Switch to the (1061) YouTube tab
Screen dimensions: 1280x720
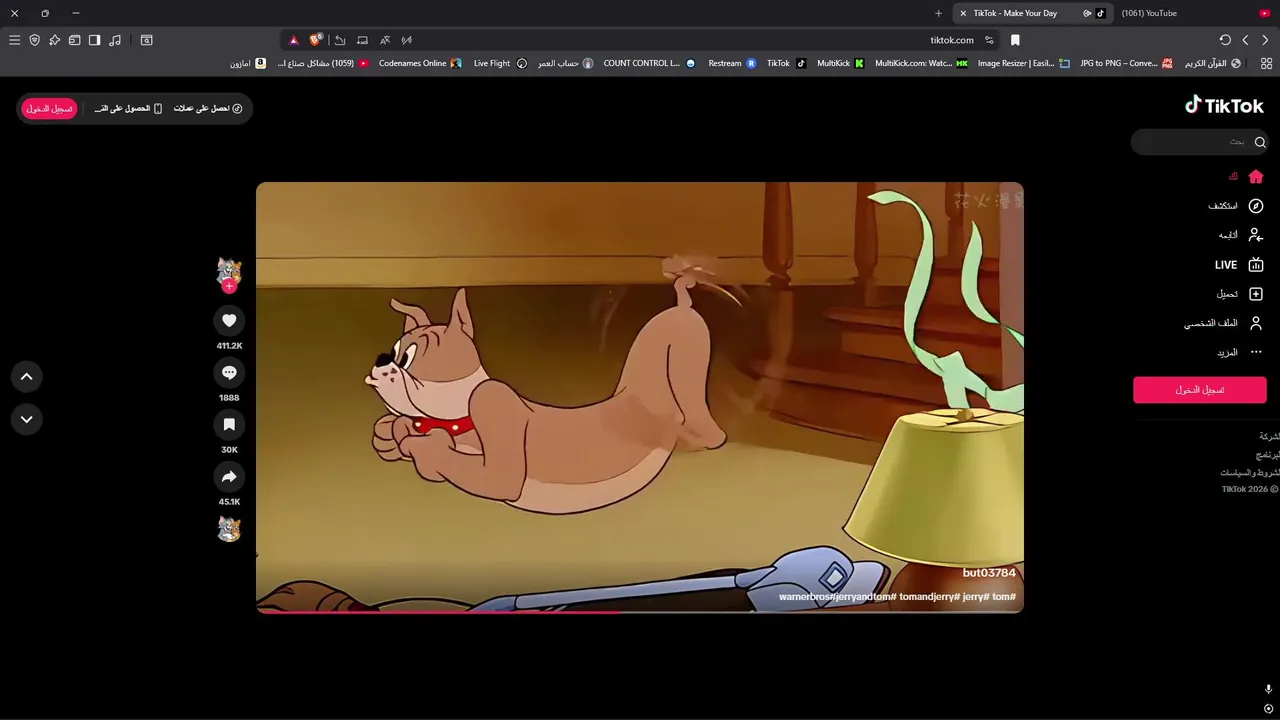point(1195,13)
